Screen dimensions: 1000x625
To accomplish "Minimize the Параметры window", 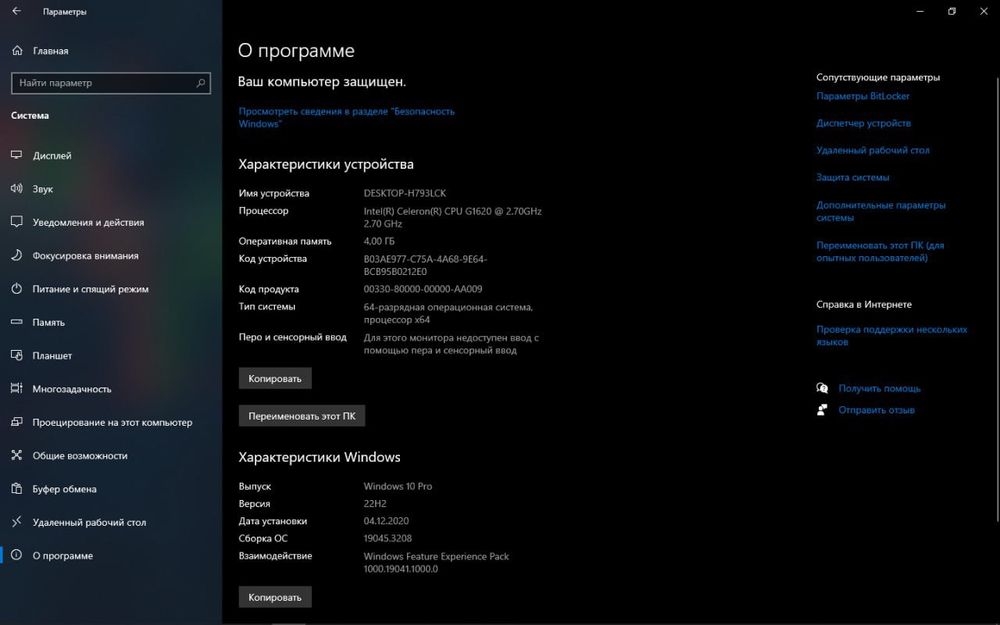I will [920, 11].
